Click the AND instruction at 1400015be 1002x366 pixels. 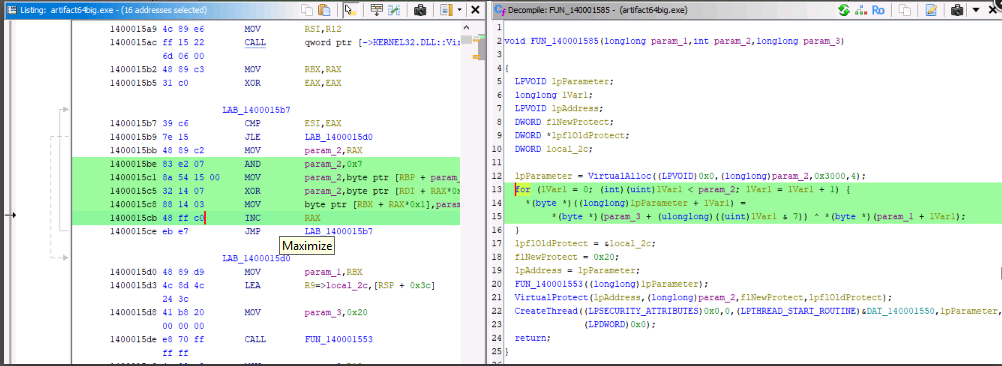265,164
